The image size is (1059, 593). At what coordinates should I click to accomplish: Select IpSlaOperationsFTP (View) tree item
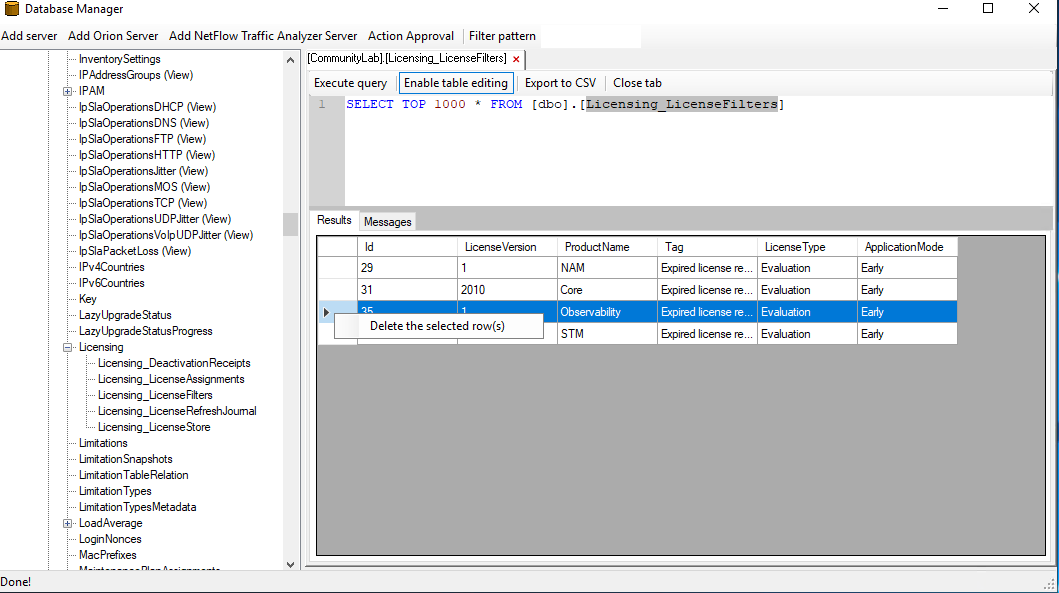[x=143, y=139]
